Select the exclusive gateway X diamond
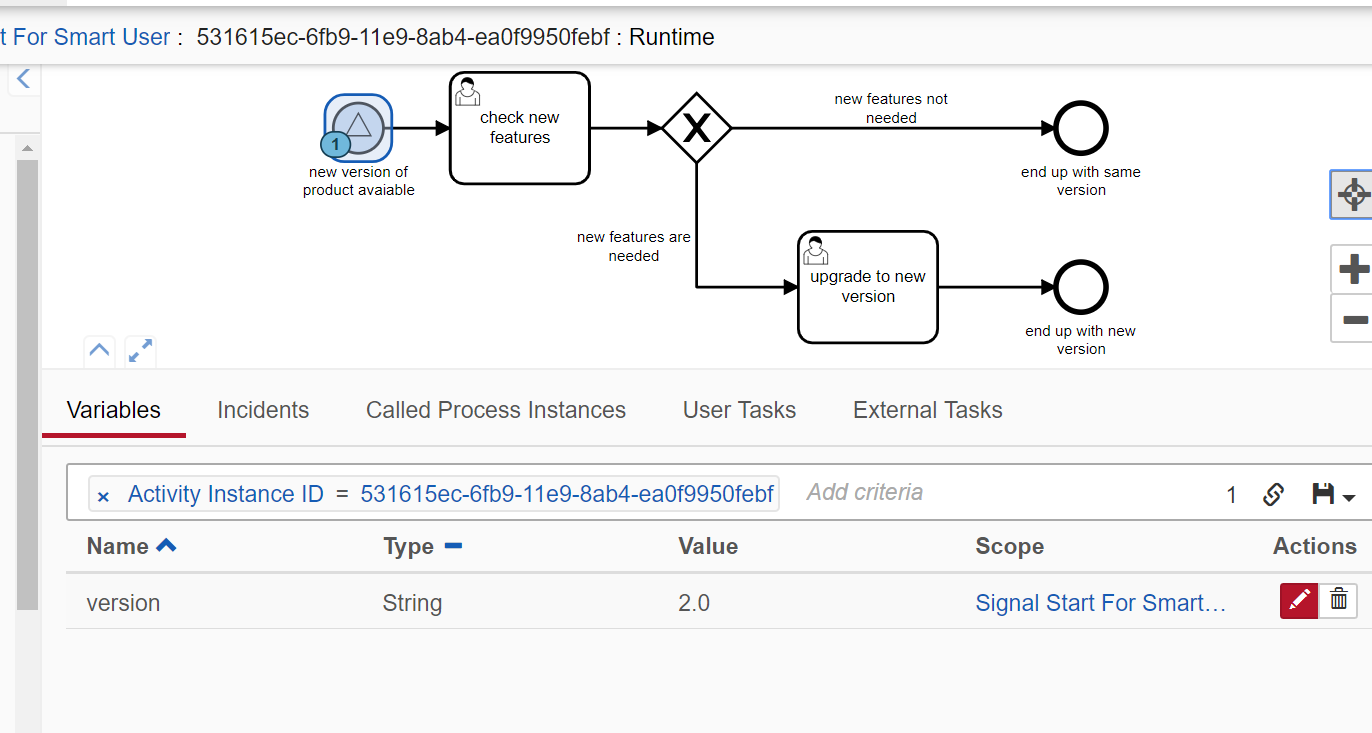The width and height of the screenshot is (1372, 733). point(697,128)
